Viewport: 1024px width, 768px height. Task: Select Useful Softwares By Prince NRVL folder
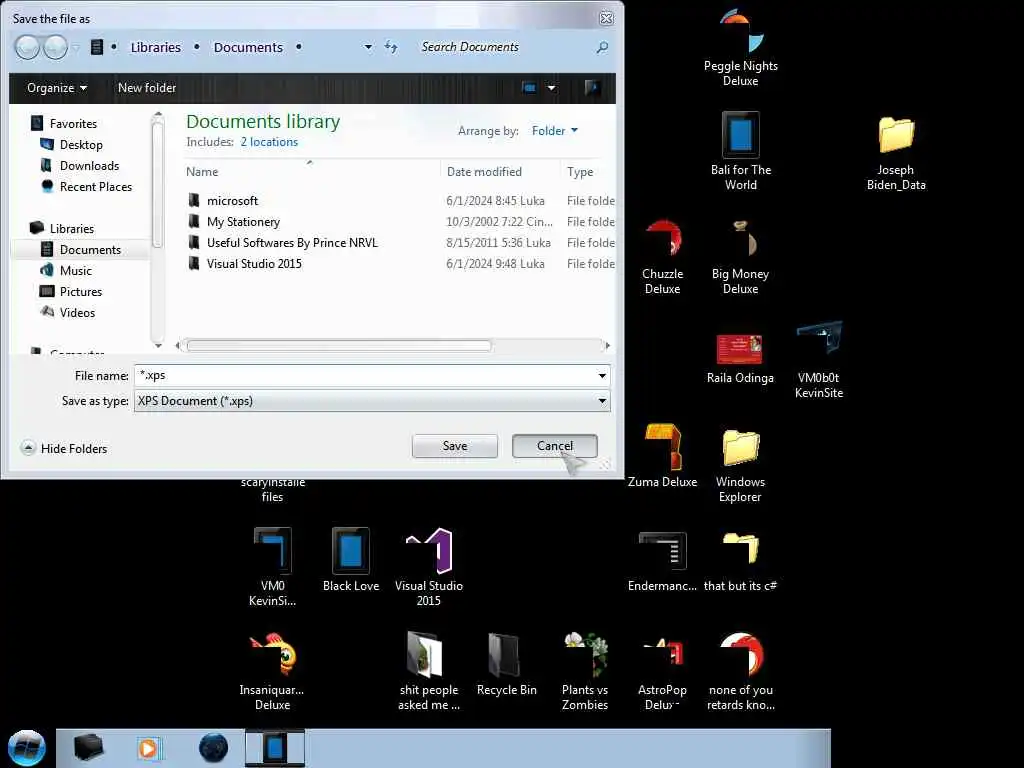point(400,242)
